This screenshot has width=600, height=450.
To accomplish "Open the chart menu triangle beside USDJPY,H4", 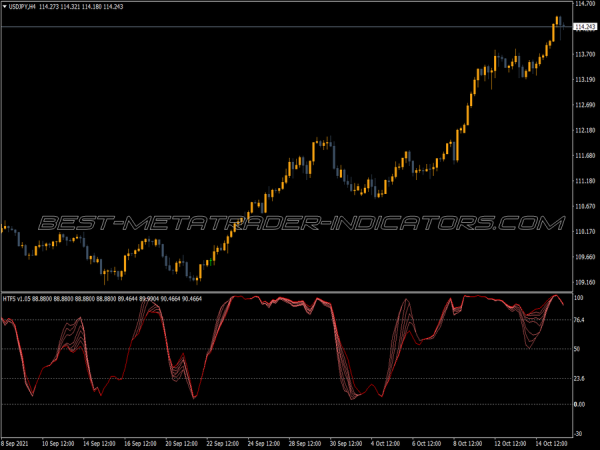I will pos(5,7).
